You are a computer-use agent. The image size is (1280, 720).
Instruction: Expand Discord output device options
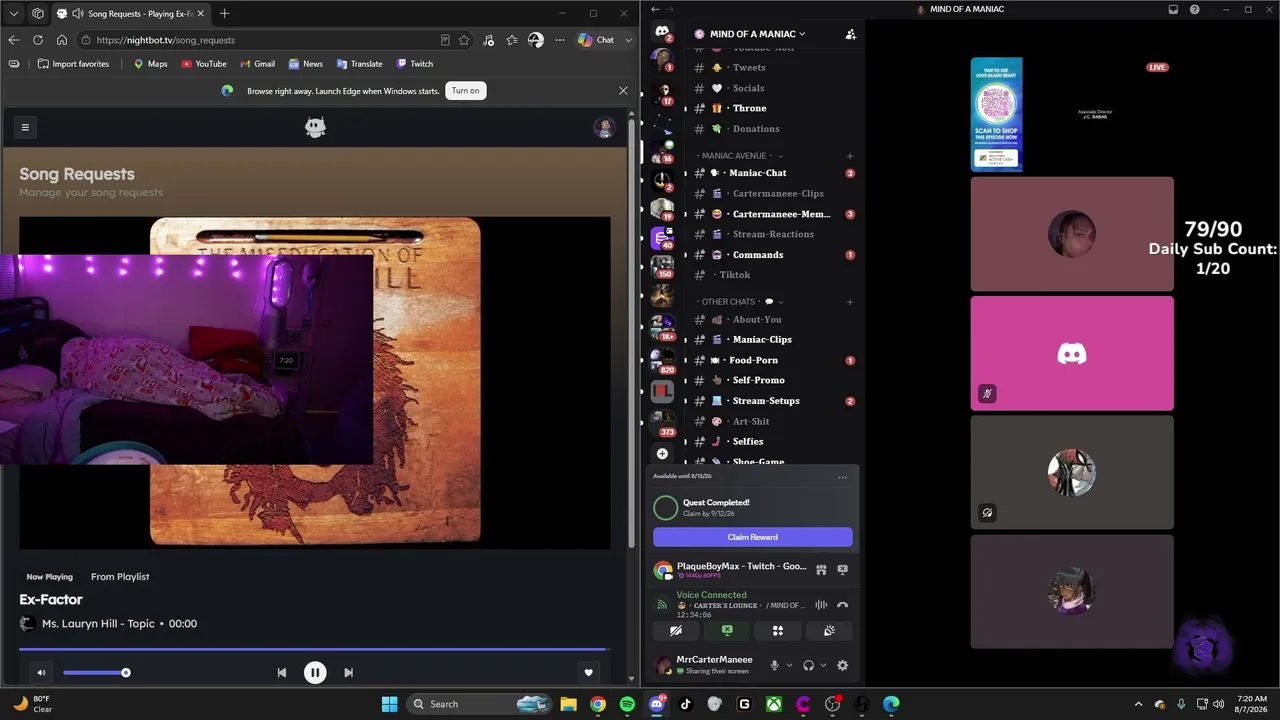(x=823, y=666)
